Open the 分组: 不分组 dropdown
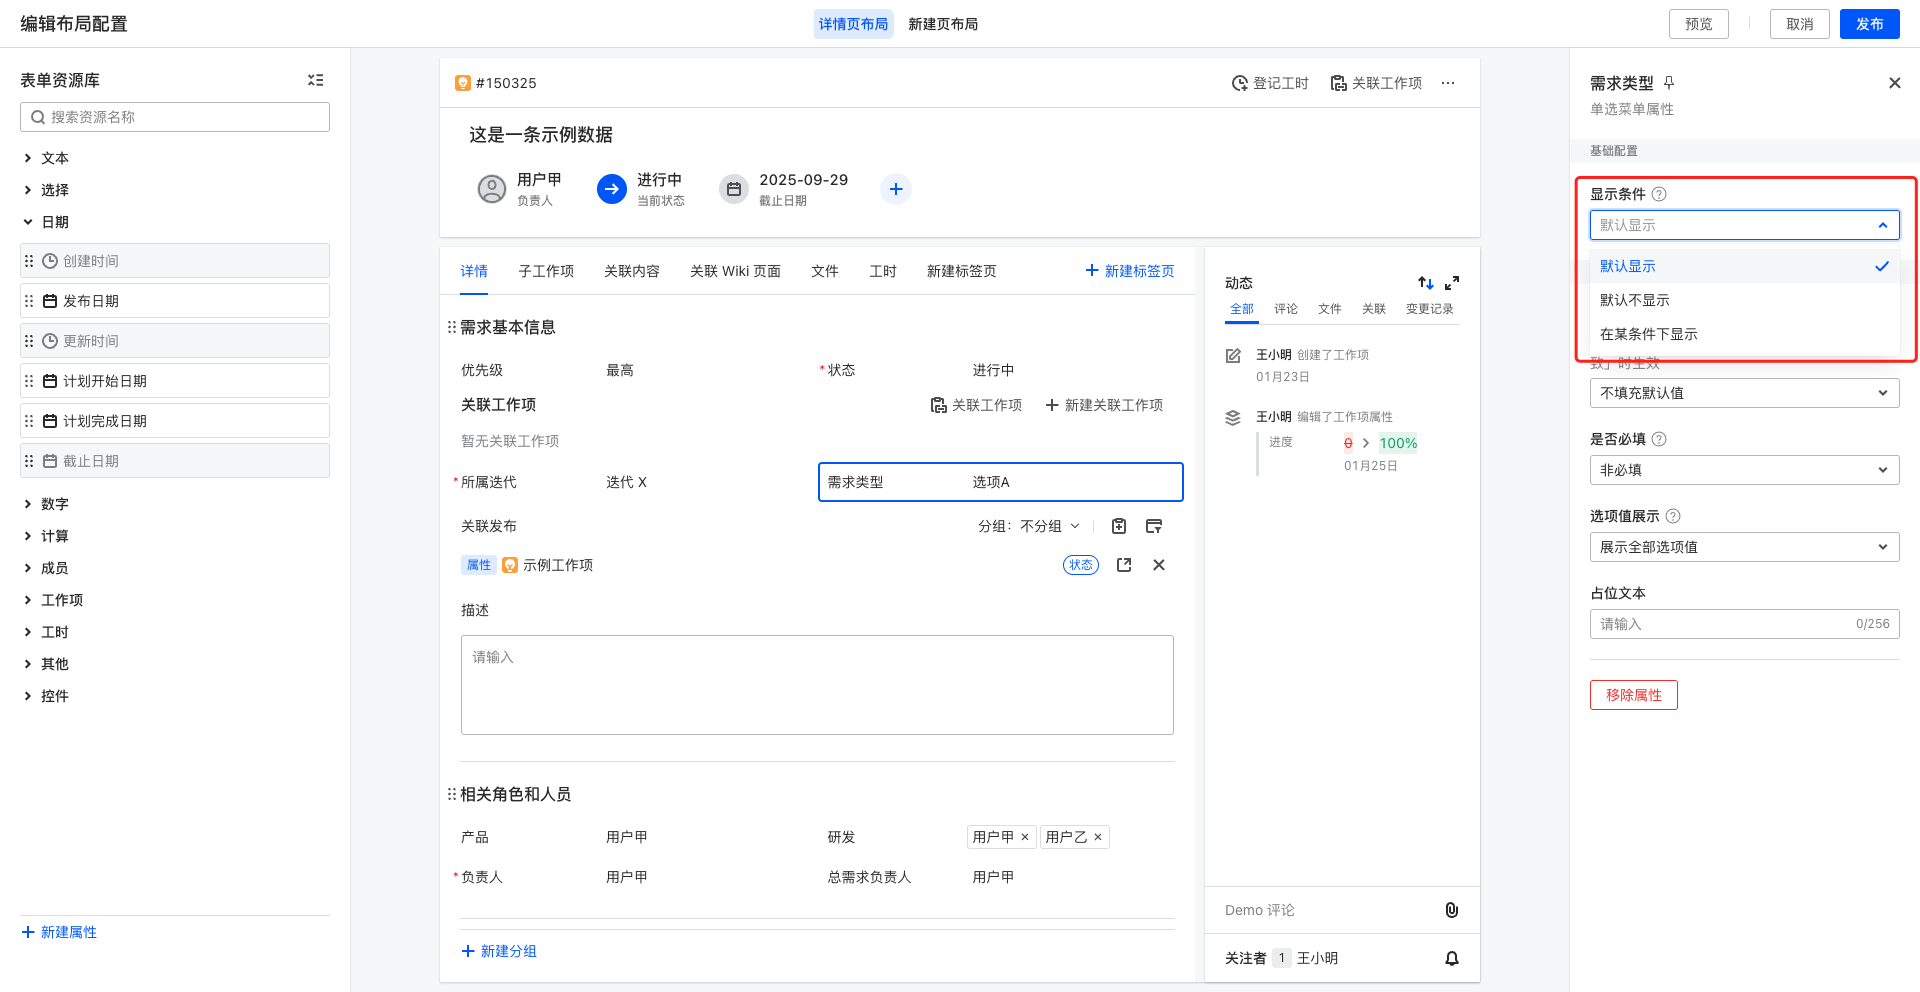The height and width of the screenshot is (992, 1920). coord(1029,526)
